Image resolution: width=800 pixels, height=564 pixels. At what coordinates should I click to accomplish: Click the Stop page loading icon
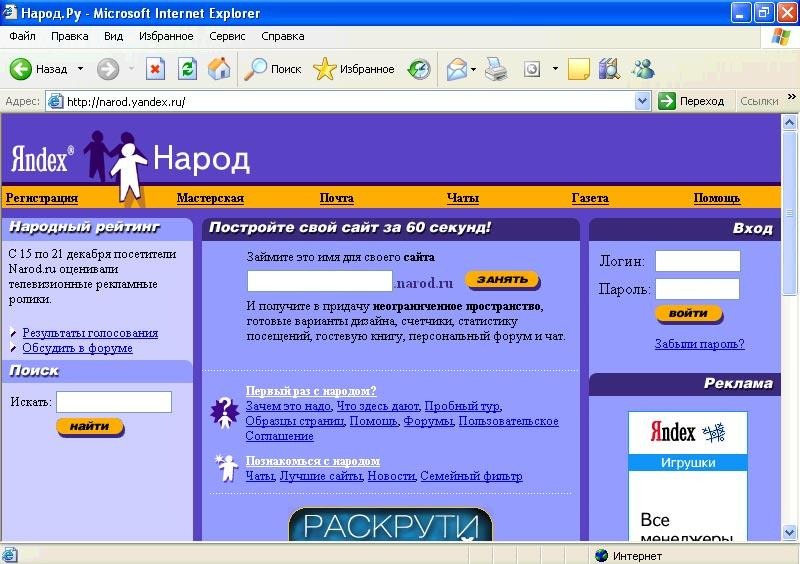pos(155,68)
